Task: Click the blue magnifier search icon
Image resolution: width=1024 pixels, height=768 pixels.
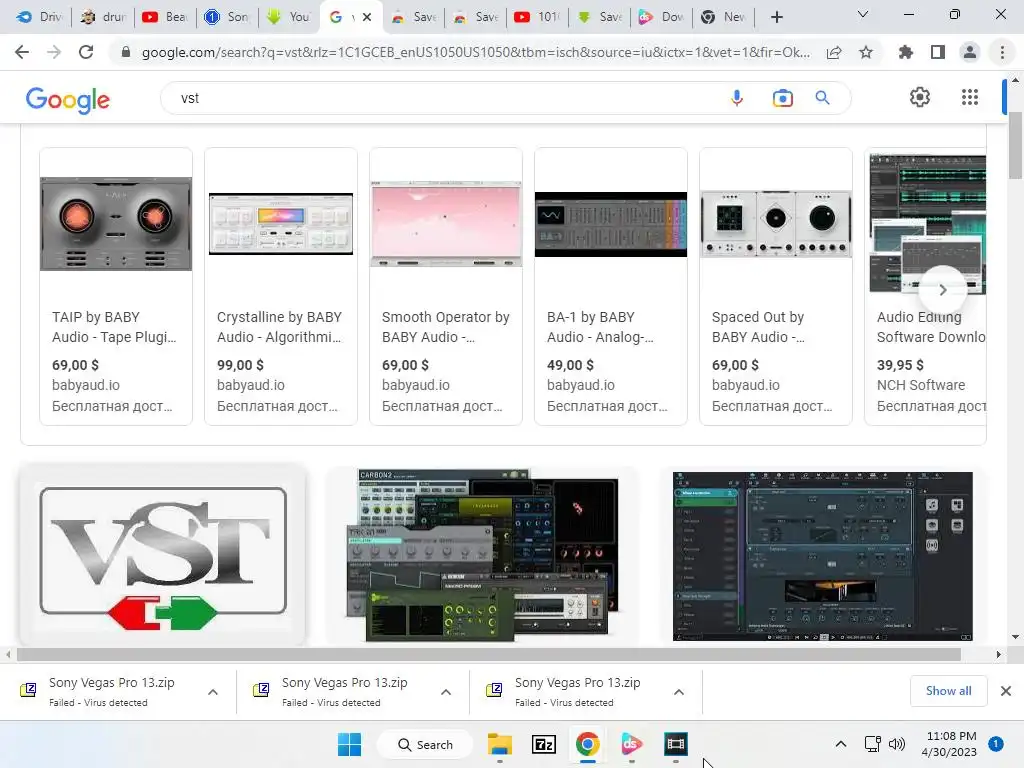Action: pyautogui.click(x=823, y=98)
